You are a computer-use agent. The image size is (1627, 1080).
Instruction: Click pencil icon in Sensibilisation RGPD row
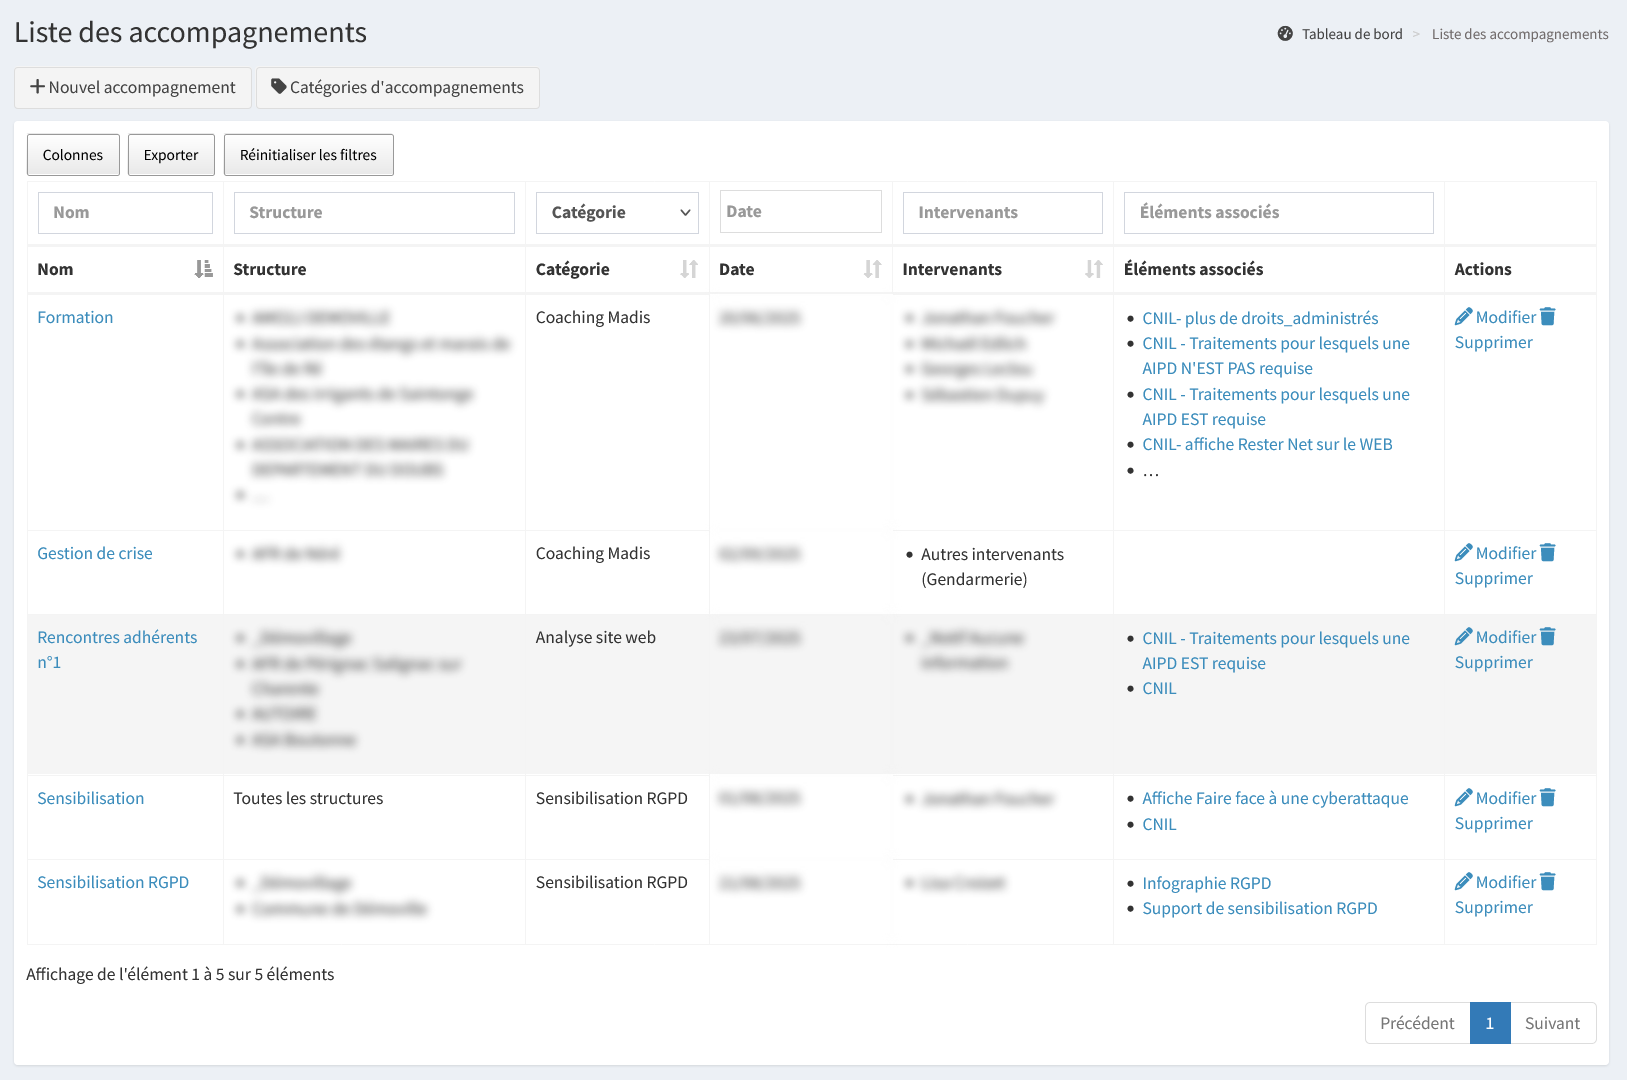[x=1463, y=882]
